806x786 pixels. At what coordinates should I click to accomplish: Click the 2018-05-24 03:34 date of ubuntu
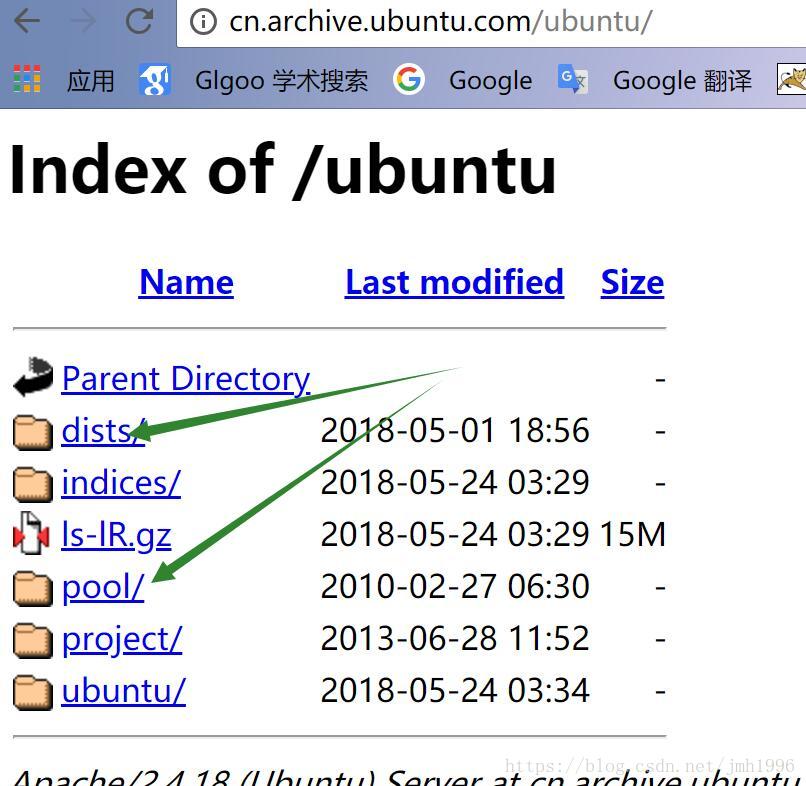tap(455, 690)
